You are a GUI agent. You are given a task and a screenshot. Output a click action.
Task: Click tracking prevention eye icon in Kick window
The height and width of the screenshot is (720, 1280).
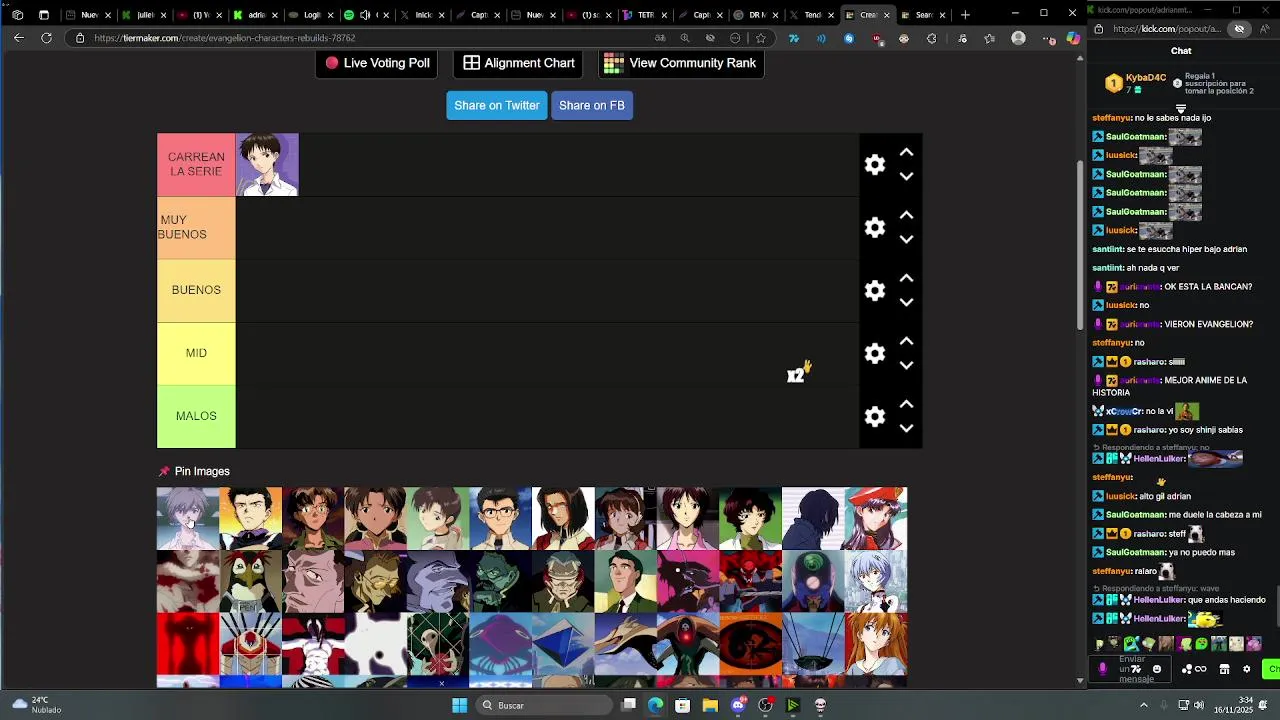click(x=1239, y=29)
